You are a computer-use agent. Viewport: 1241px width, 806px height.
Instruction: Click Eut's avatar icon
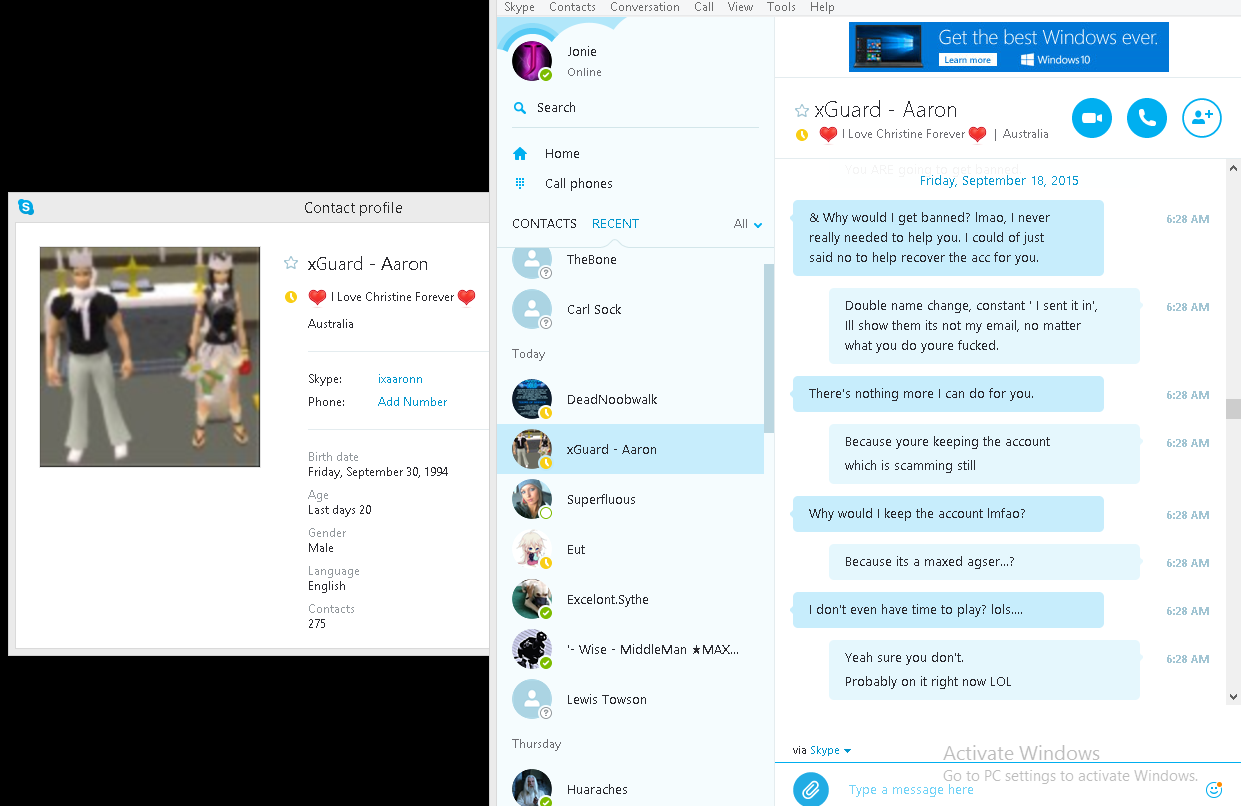(x=531, y=549)
